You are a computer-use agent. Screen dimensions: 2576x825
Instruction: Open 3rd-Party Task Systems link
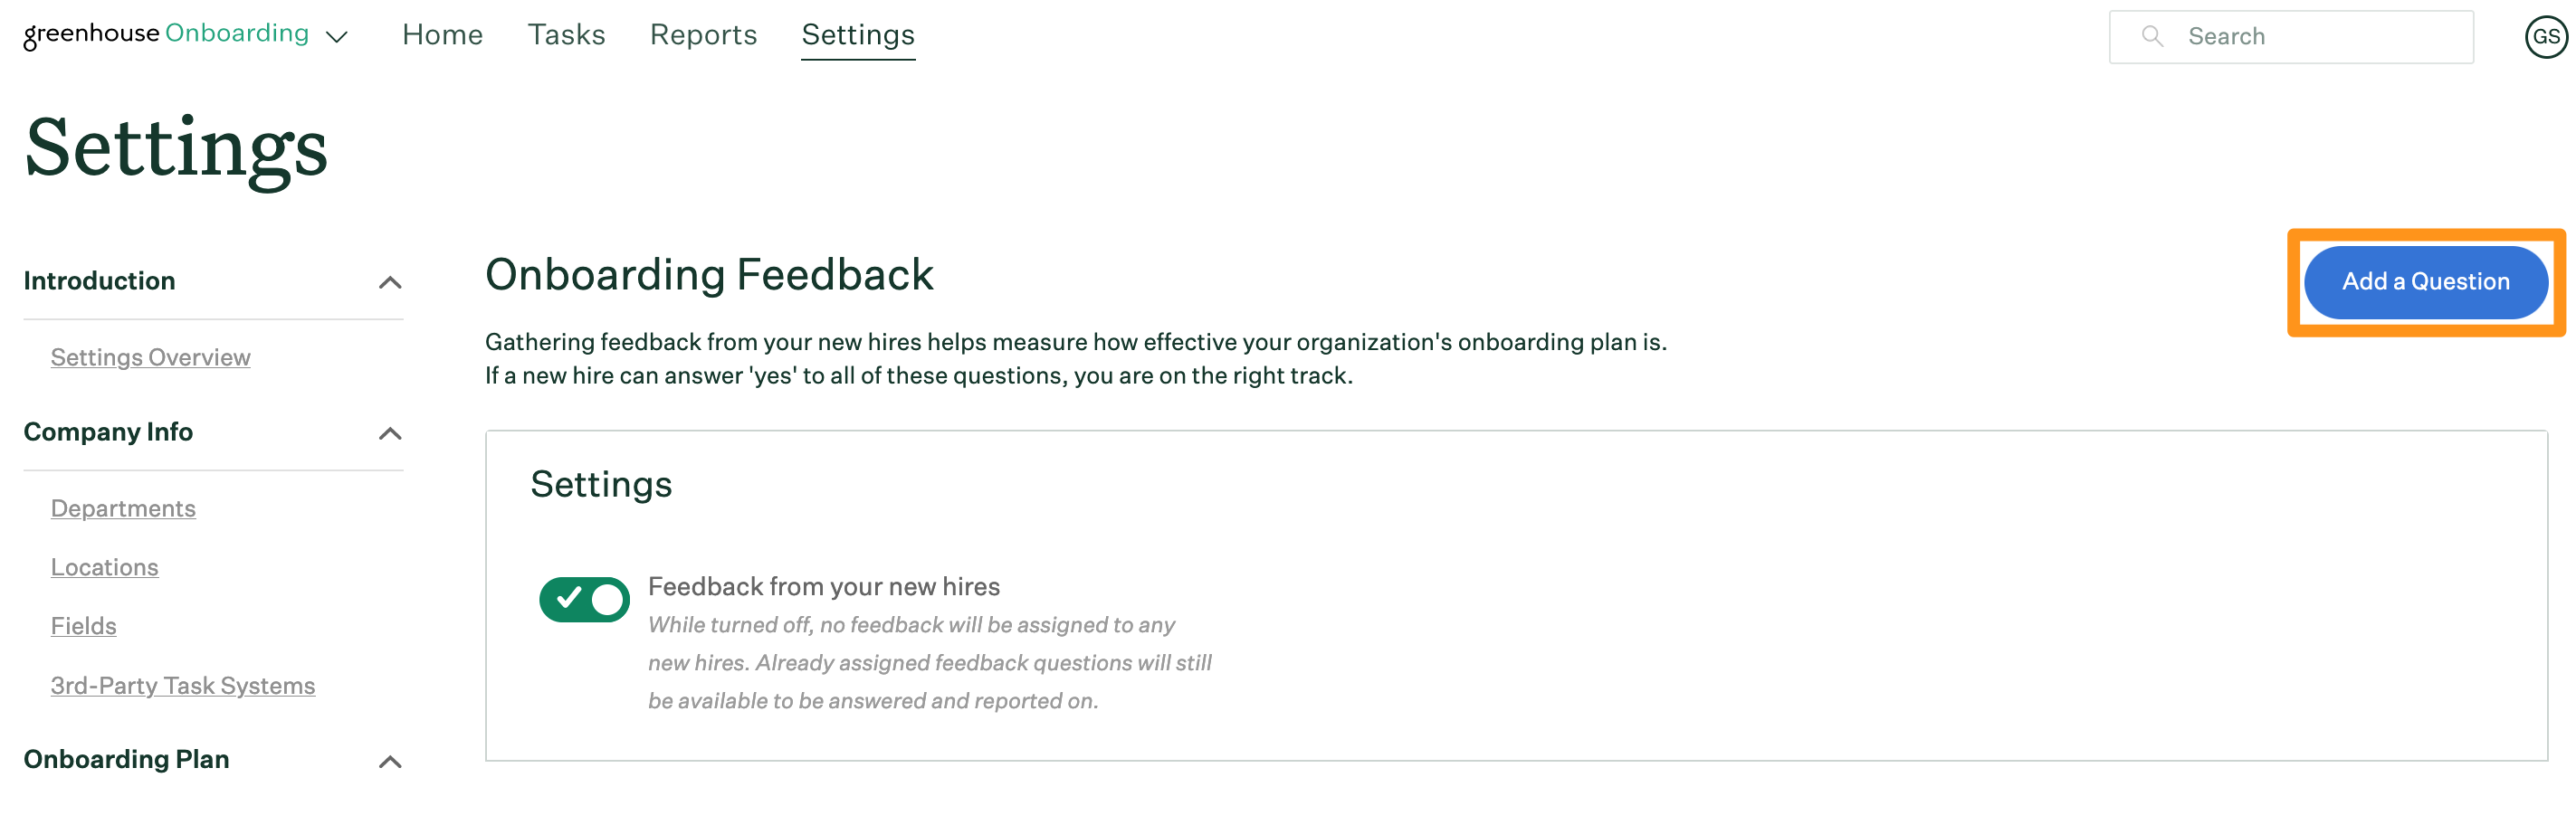coord(183,685)
